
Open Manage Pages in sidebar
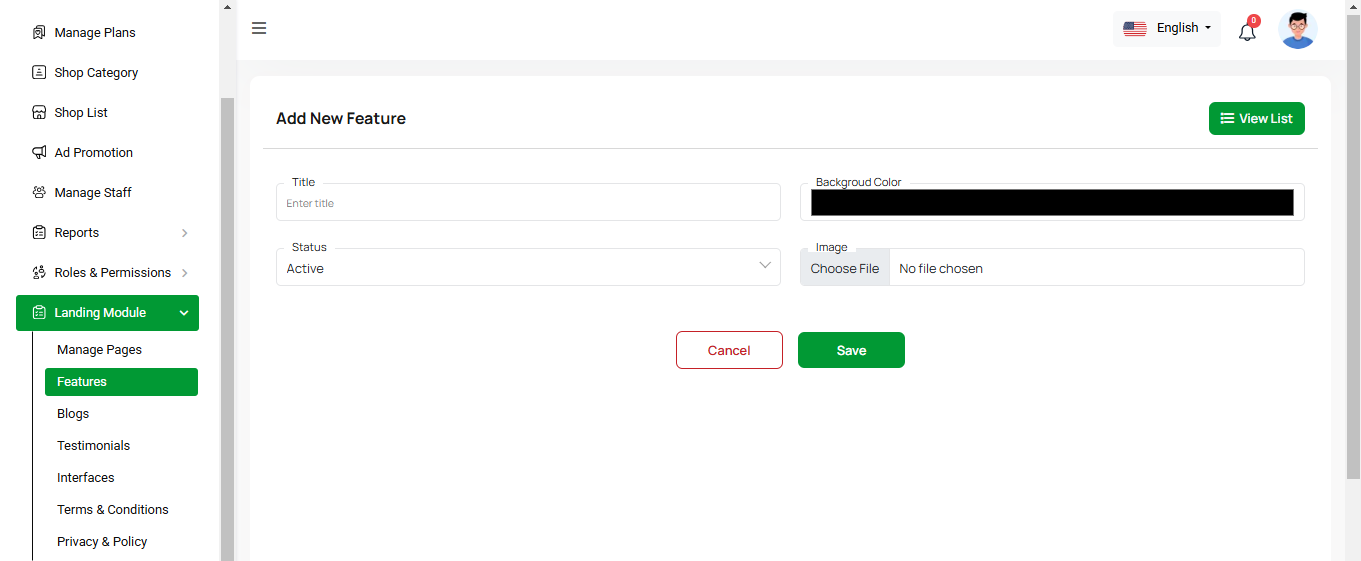[x=100, y=350]
